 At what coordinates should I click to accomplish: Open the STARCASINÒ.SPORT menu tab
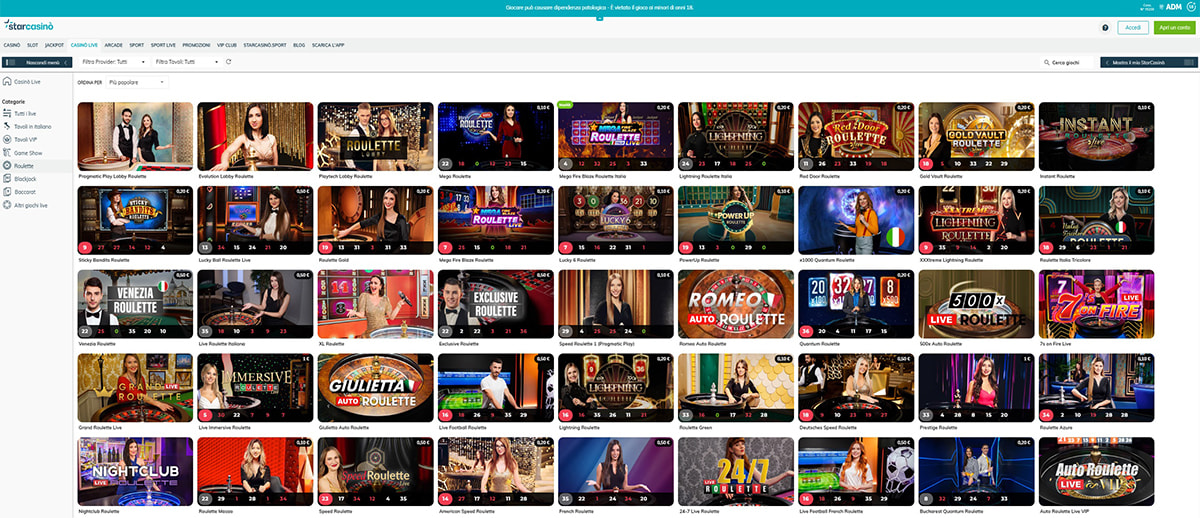(x=265, y=45)
